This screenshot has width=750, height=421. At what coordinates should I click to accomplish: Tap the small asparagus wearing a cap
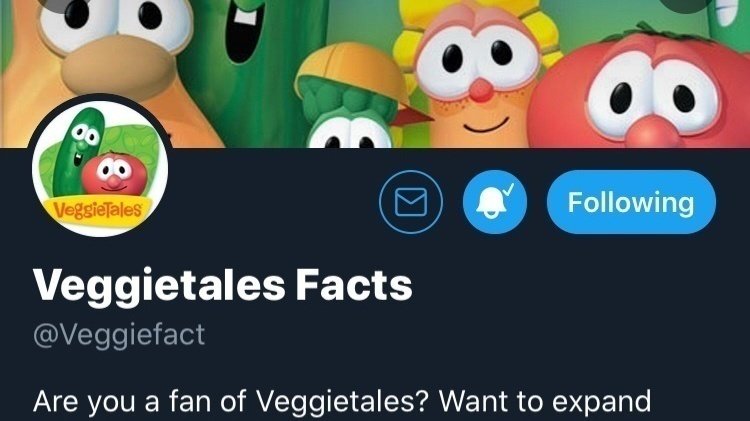(x=338, y=112)
